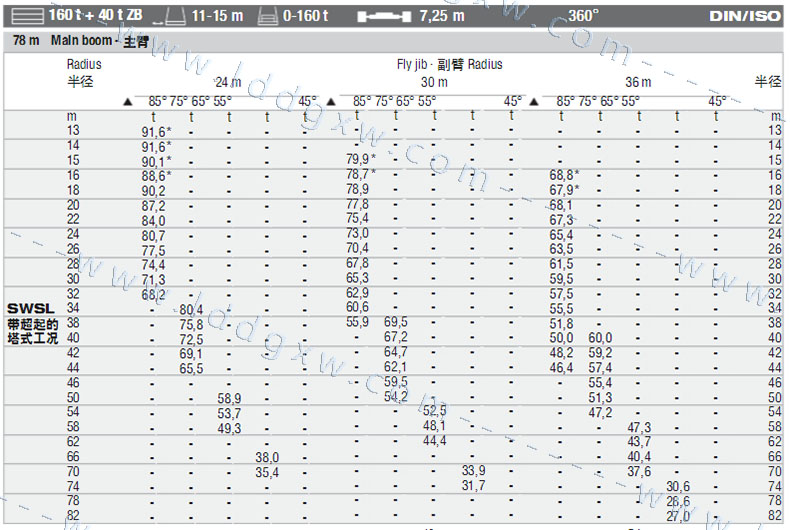Click the 68,8* value in the 36 m jib column
This screenshot has width=790, height=530.
point(563,175)
